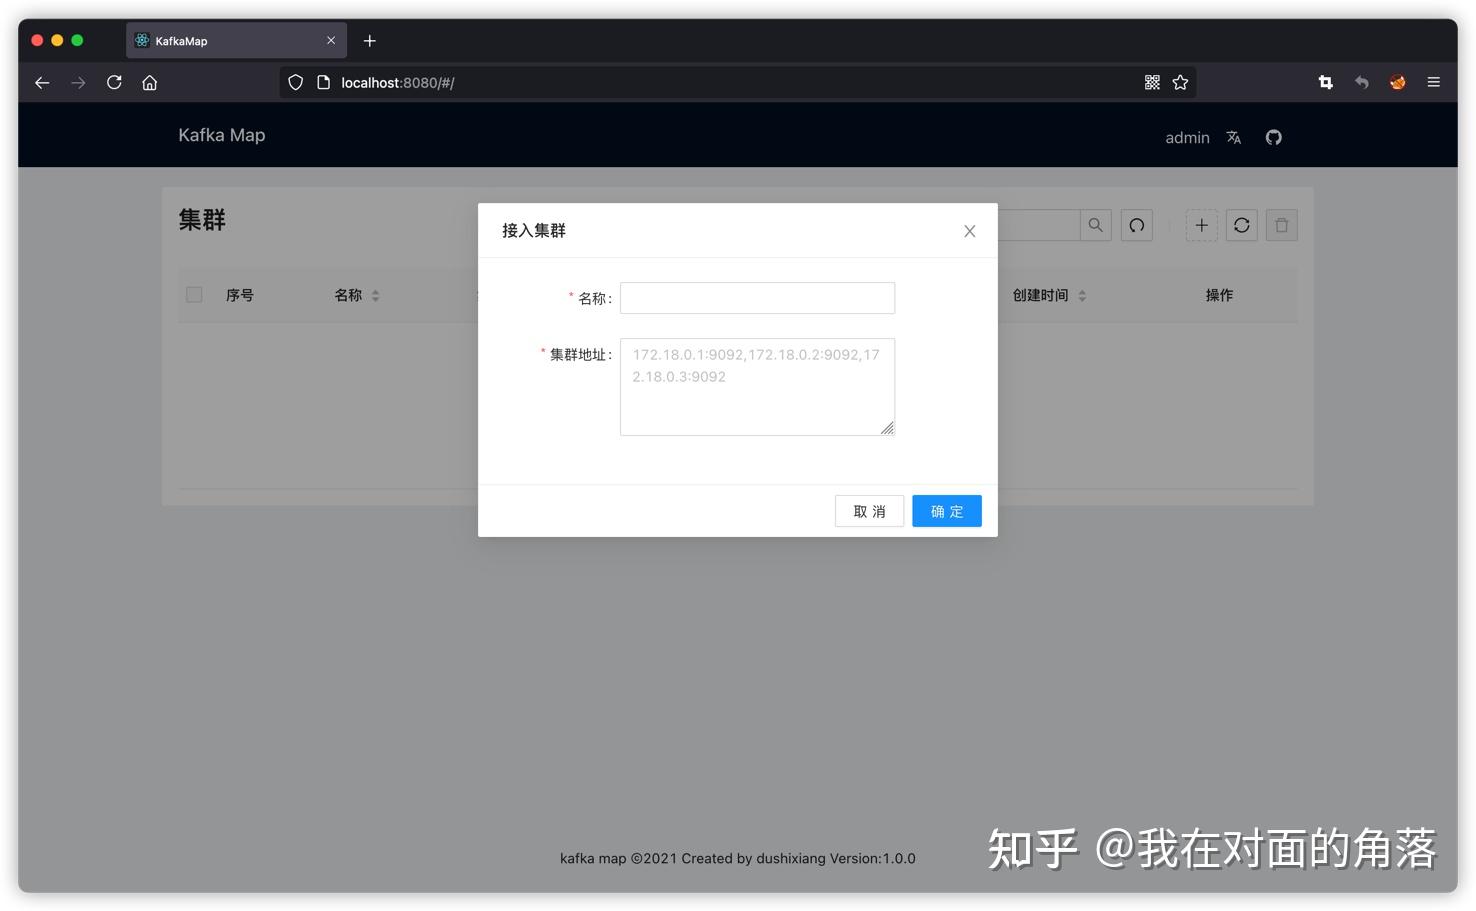The image size is (1476, 911).
Task: Close the 接入集群 dialog with X
Action: click(969, 231)
